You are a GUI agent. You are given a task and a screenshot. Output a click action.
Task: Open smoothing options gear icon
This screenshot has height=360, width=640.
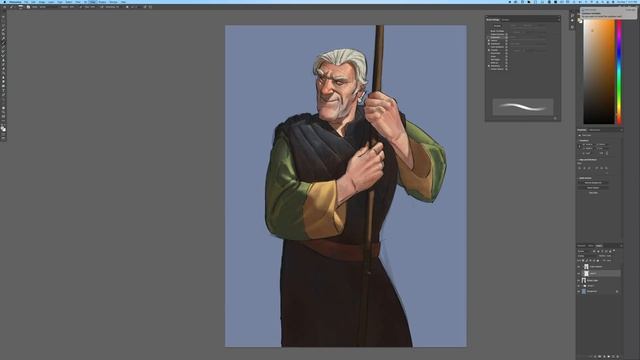pyautogui.click(x=127, y=7)
